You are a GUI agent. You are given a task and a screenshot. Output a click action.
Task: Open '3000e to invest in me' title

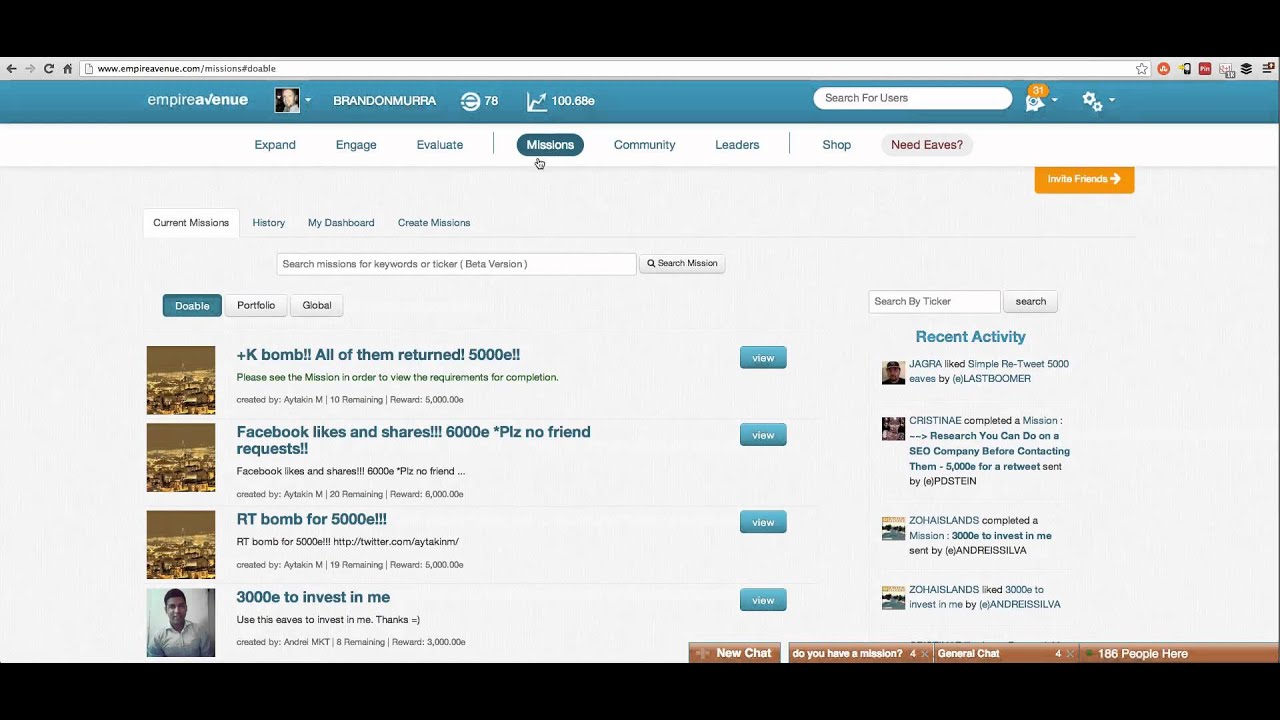[x=313, y=597]
